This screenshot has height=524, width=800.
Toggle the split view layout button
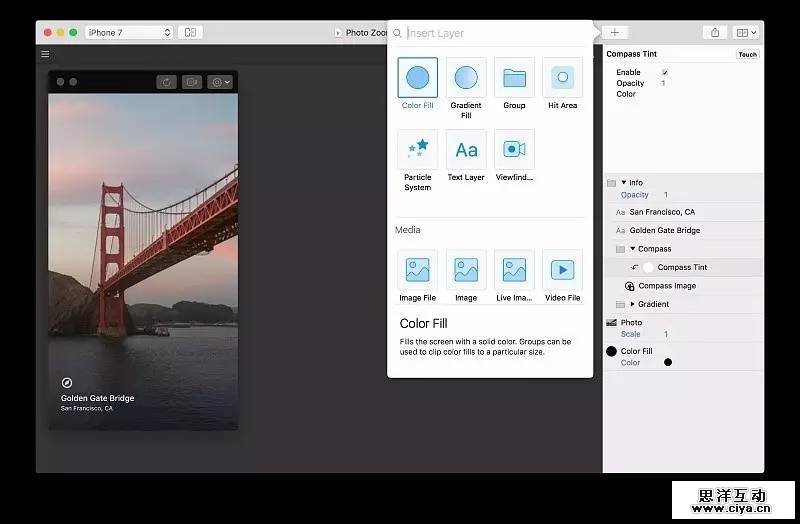[190, 33]
